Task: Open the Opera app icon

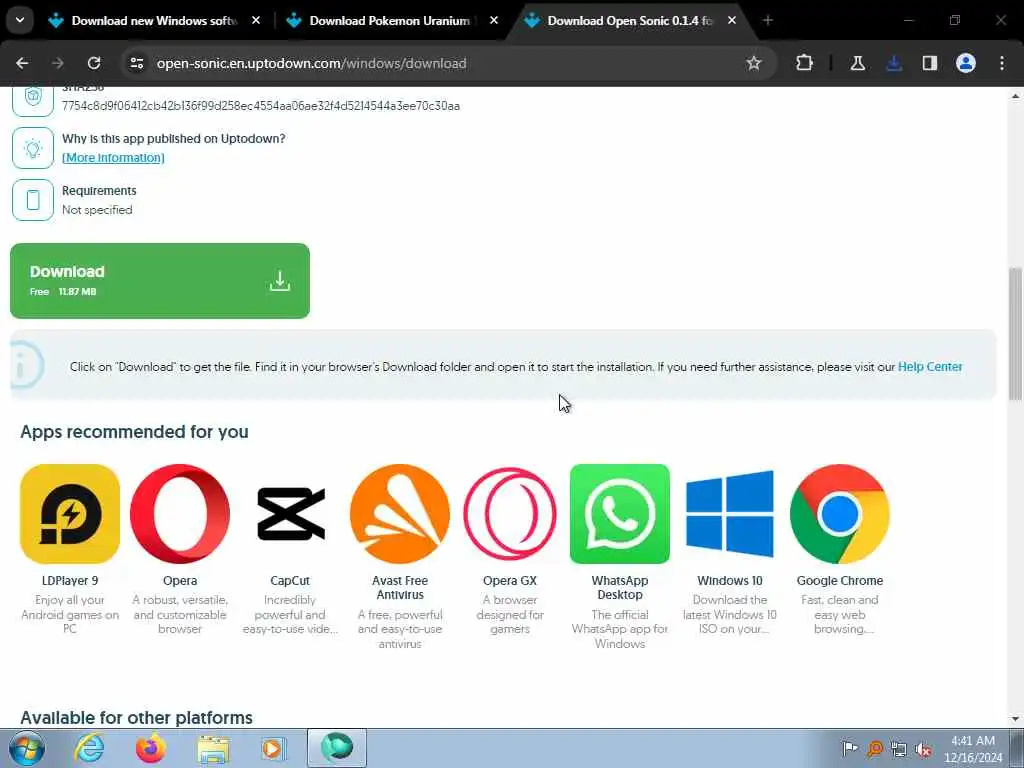Action: click(x=180, y=514)
